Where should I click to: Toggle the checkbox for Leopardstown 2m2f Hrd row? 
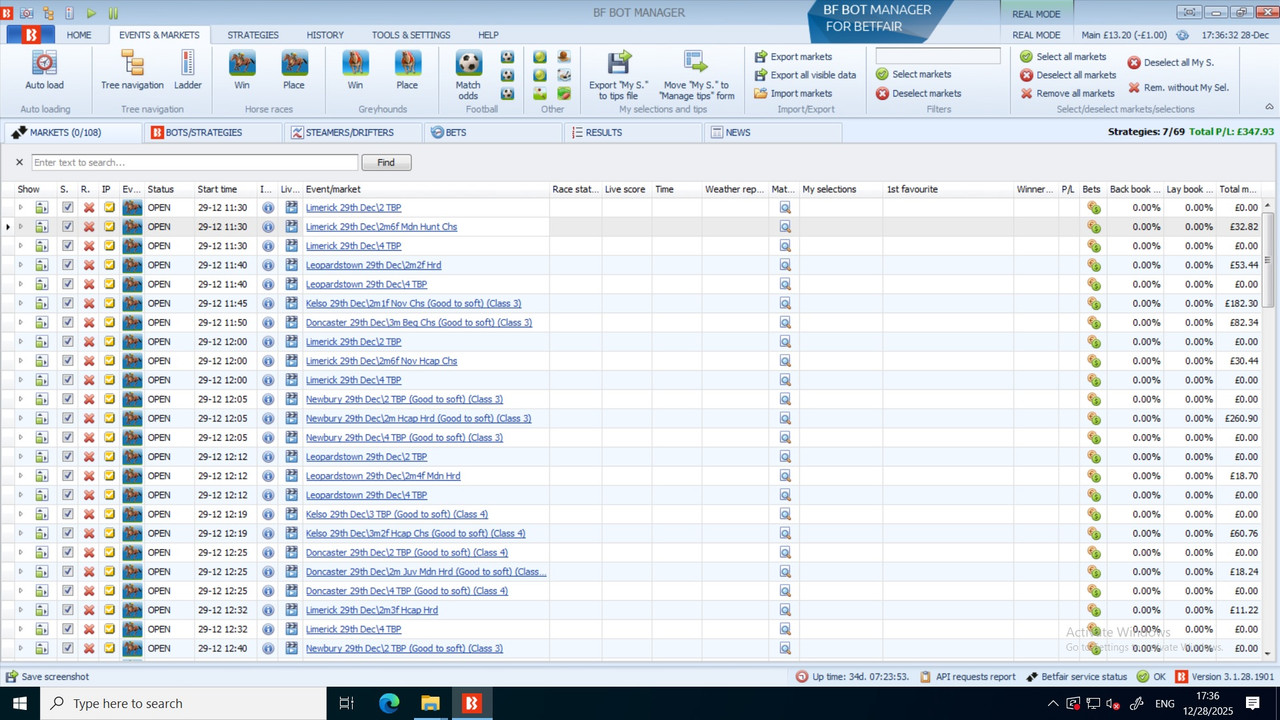tap(68, 265)
